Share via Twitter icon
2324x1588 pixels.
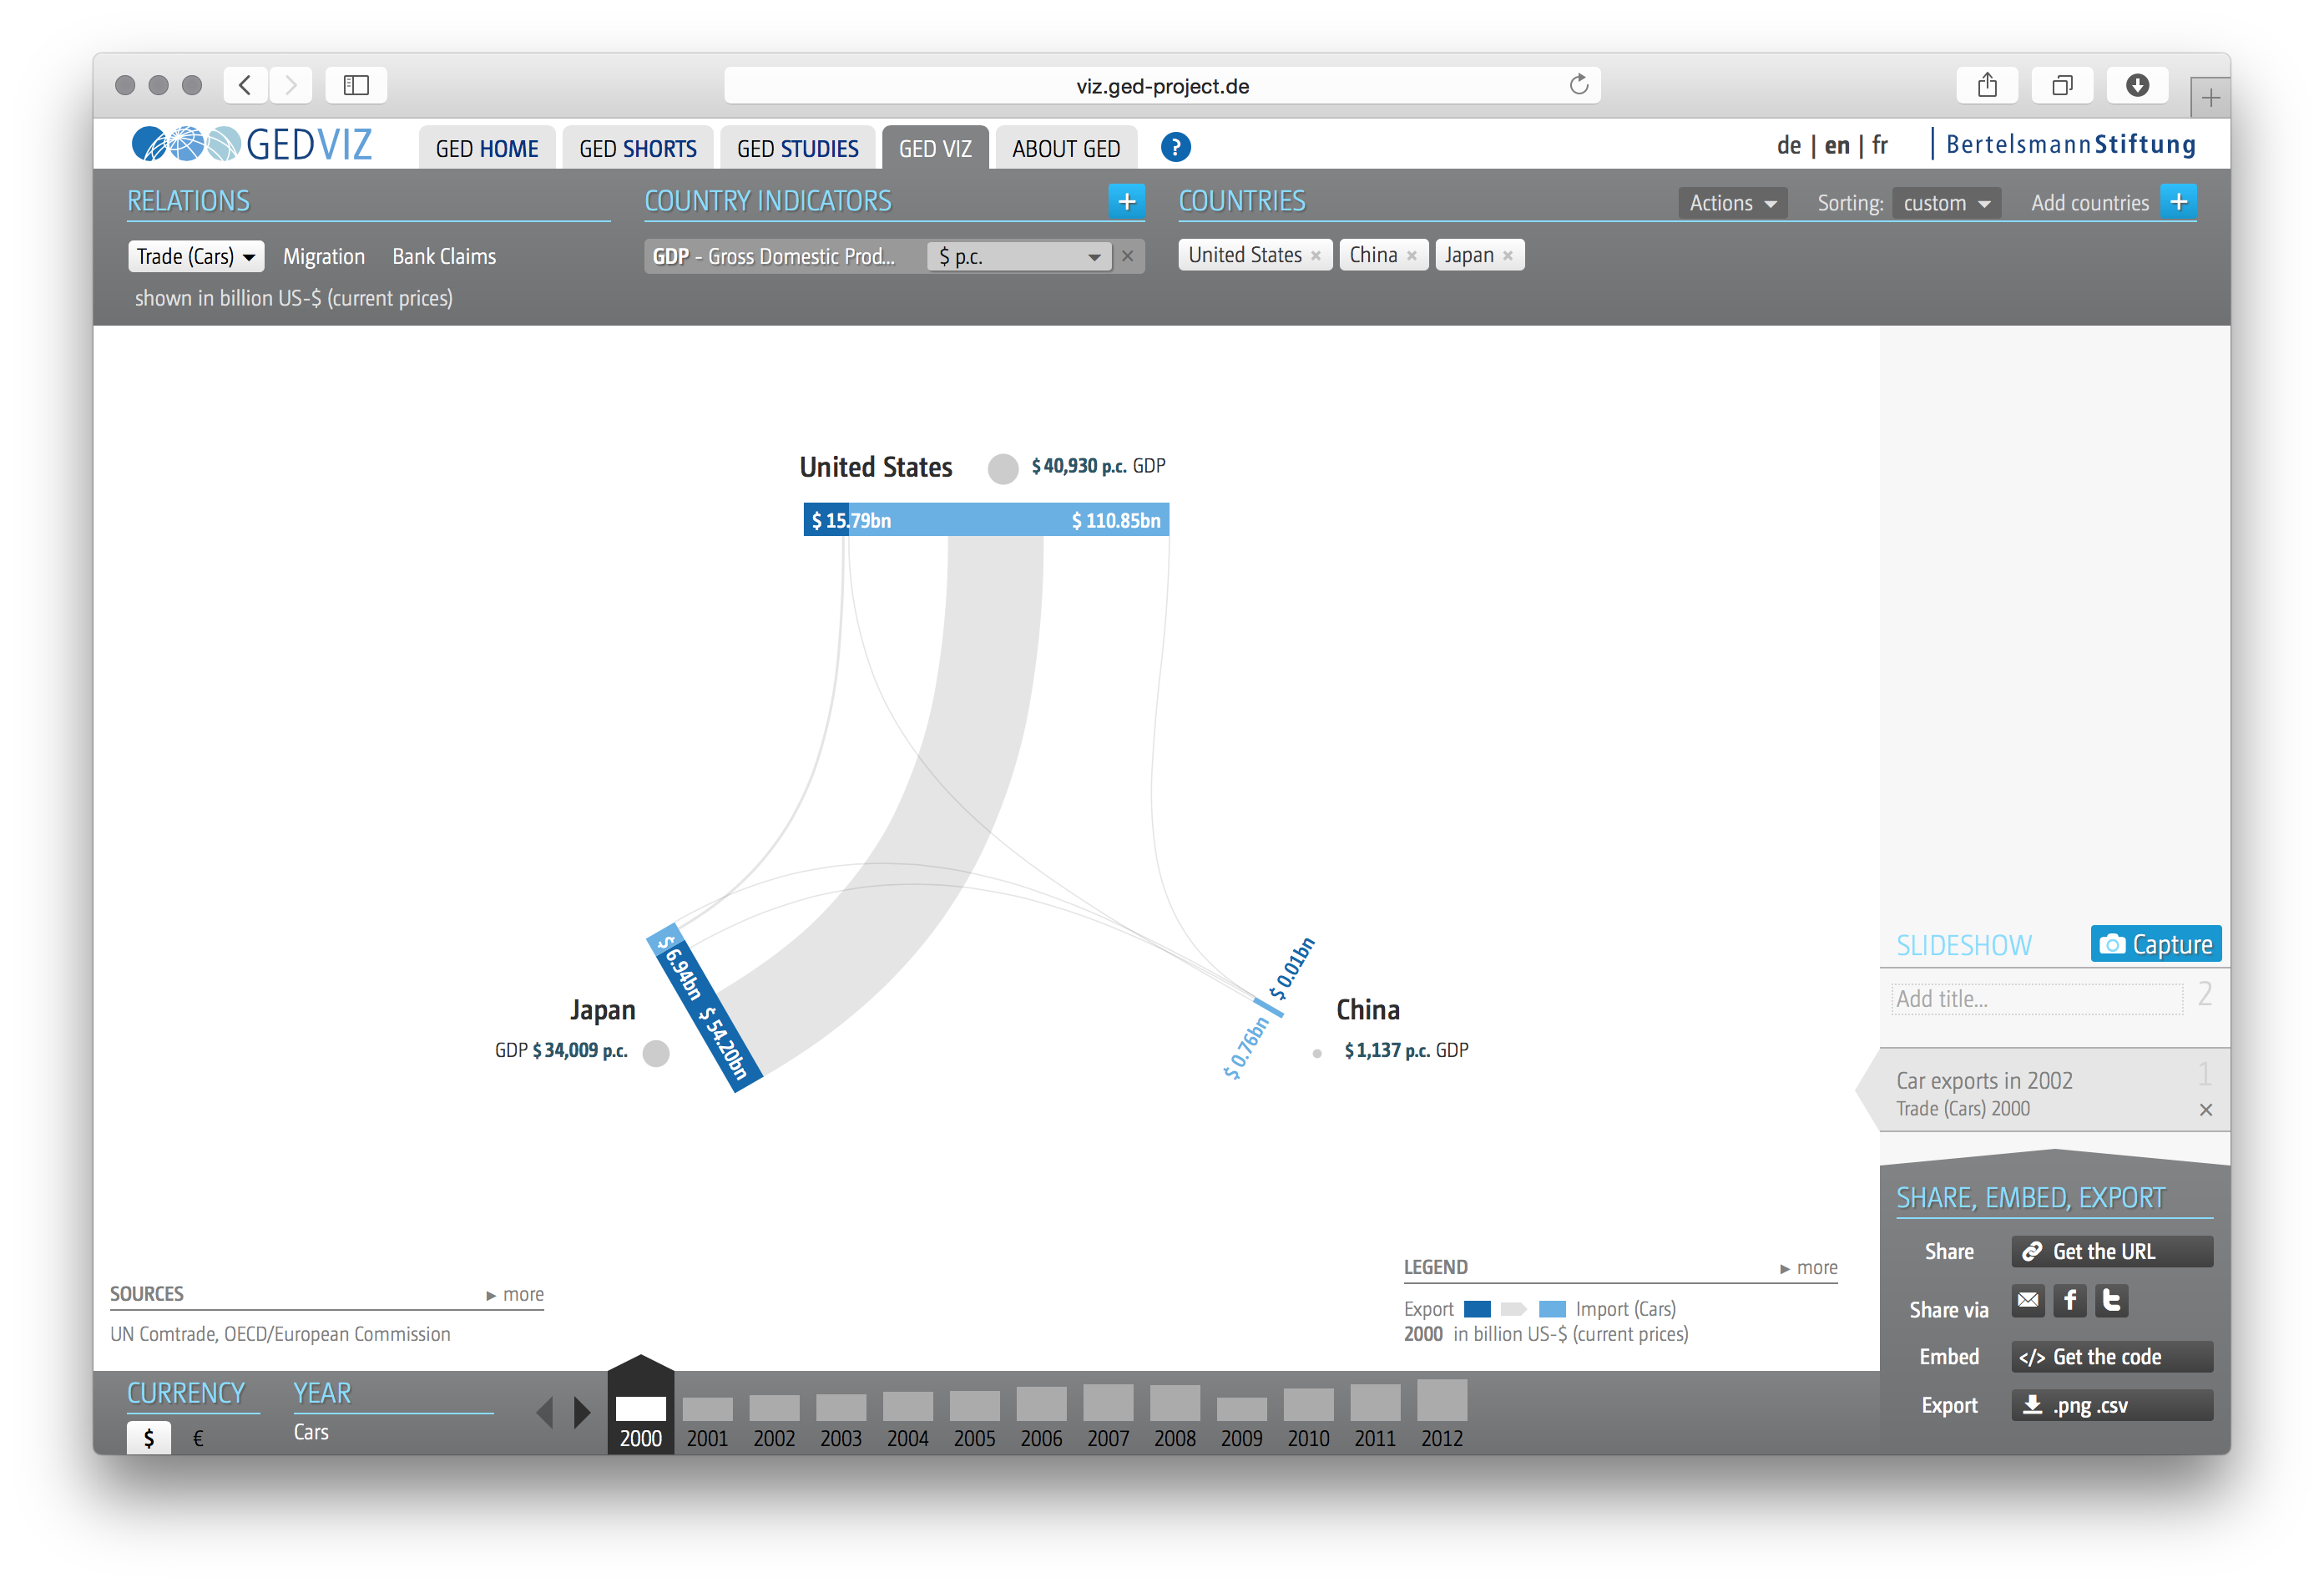click(x=2111, y=1300)
